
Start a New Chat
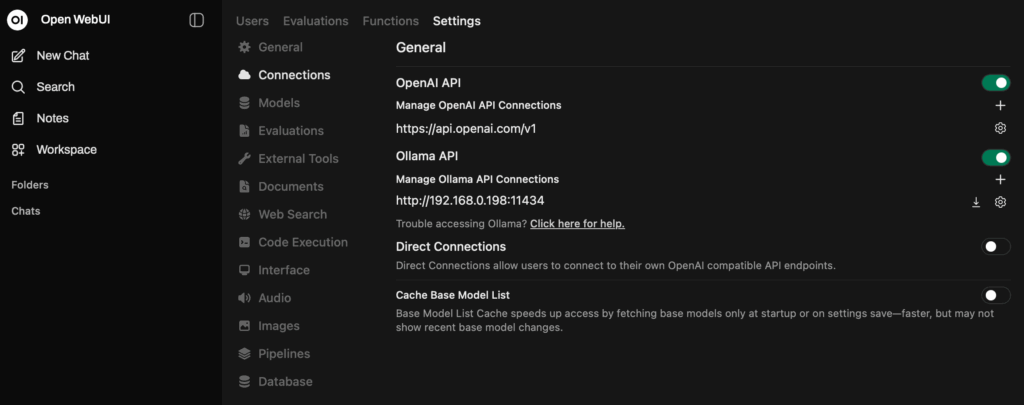[62, 56]
